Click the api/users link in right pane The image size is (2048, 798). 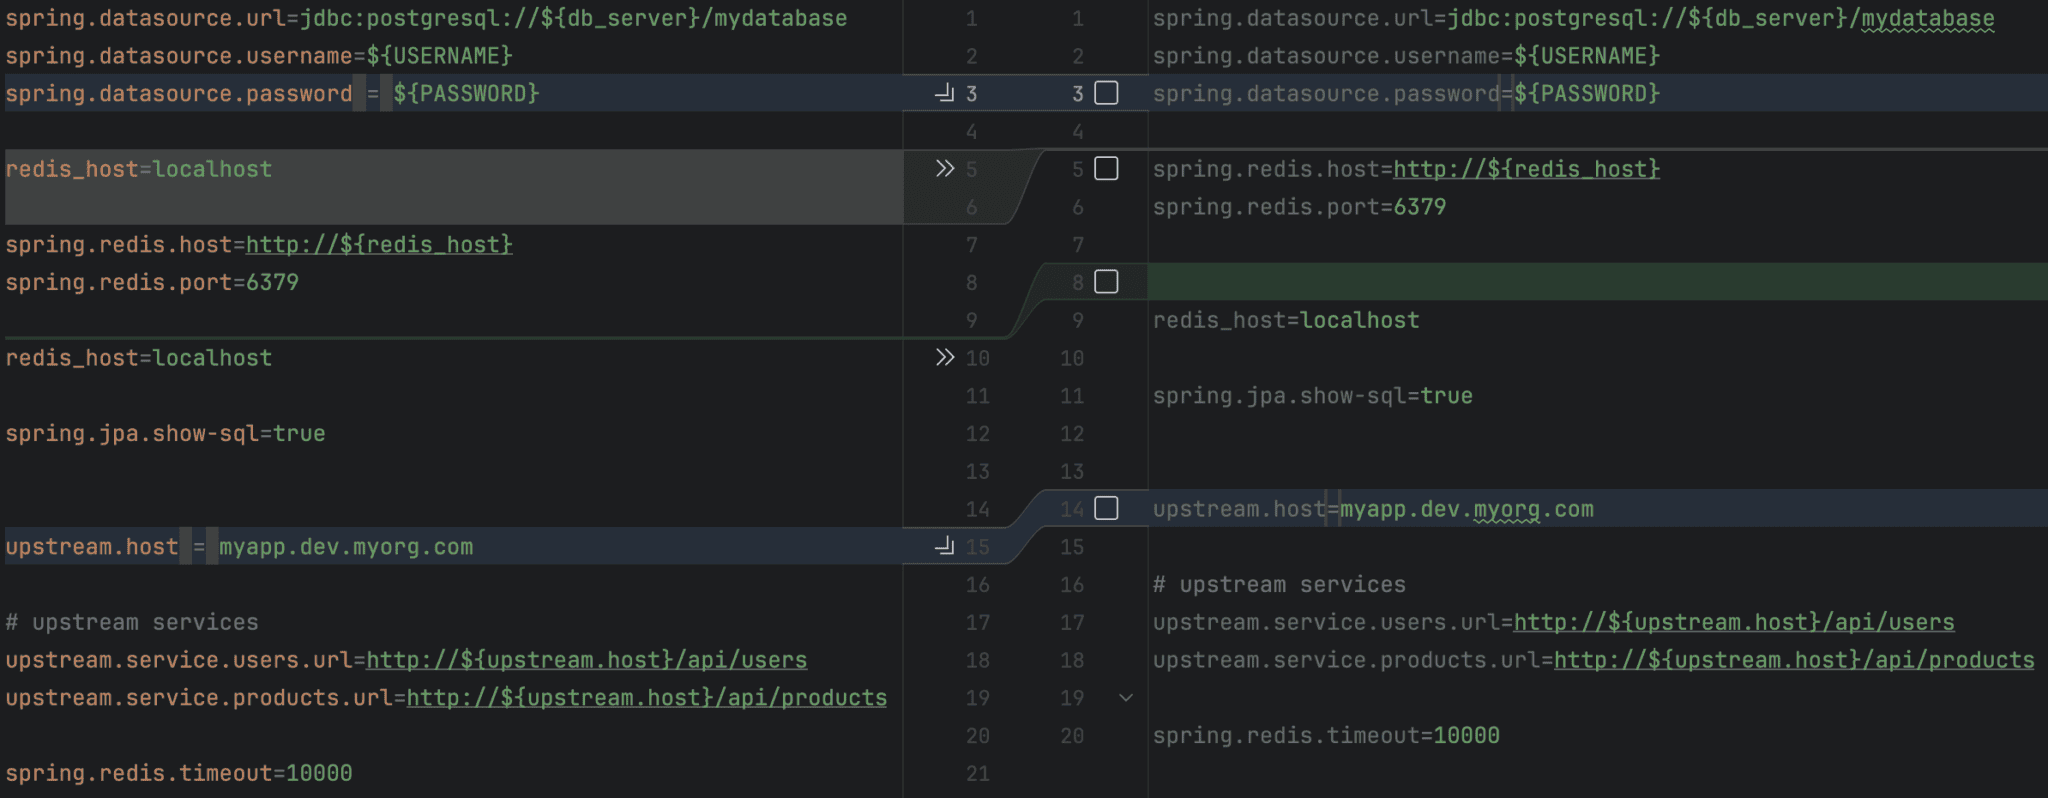coord(1733,622)
